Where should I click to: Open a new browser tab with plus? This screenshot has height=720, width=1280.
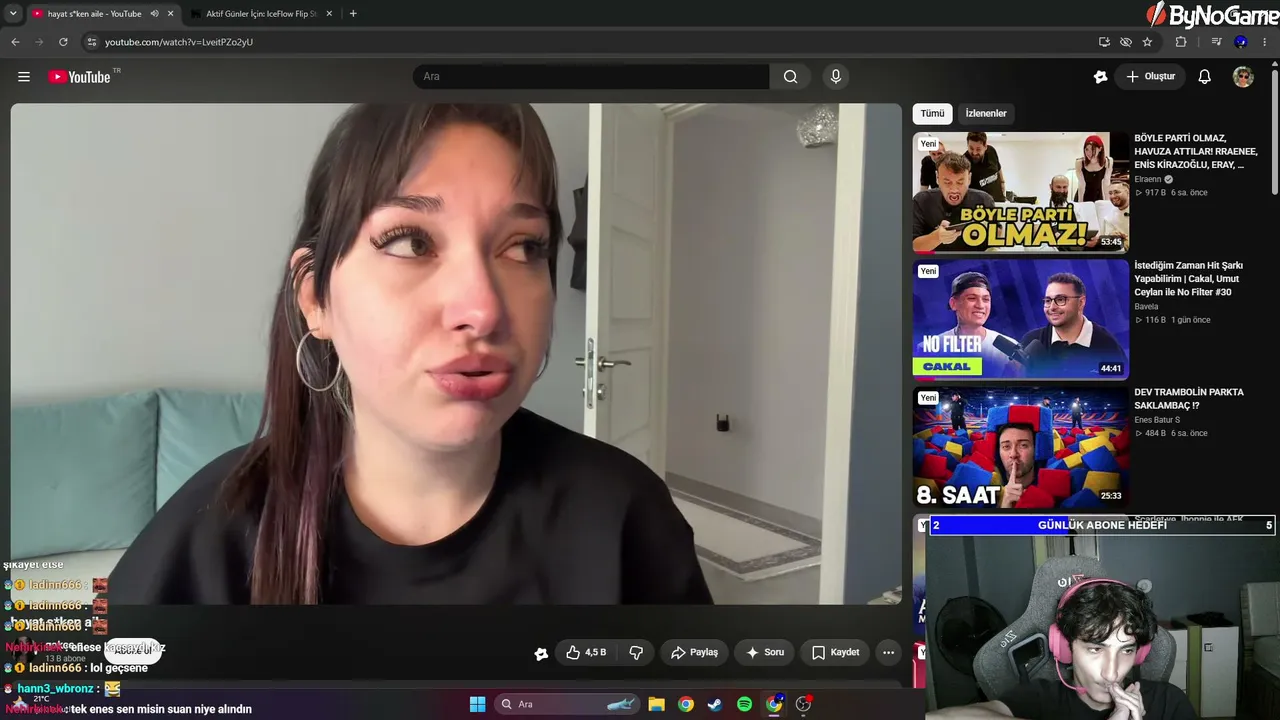[x=353, y=14]
